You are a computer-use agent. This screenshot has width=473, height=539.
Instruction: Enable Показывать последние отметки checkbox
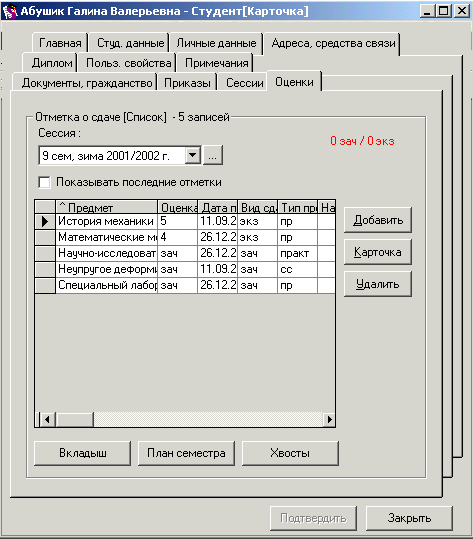[44, 182]
